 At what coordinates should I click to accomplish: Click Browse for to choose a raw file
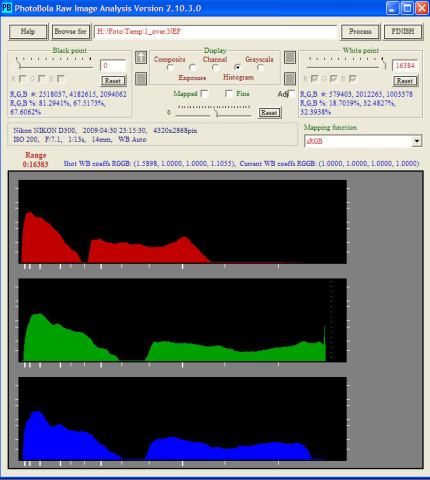pos(71,32)
